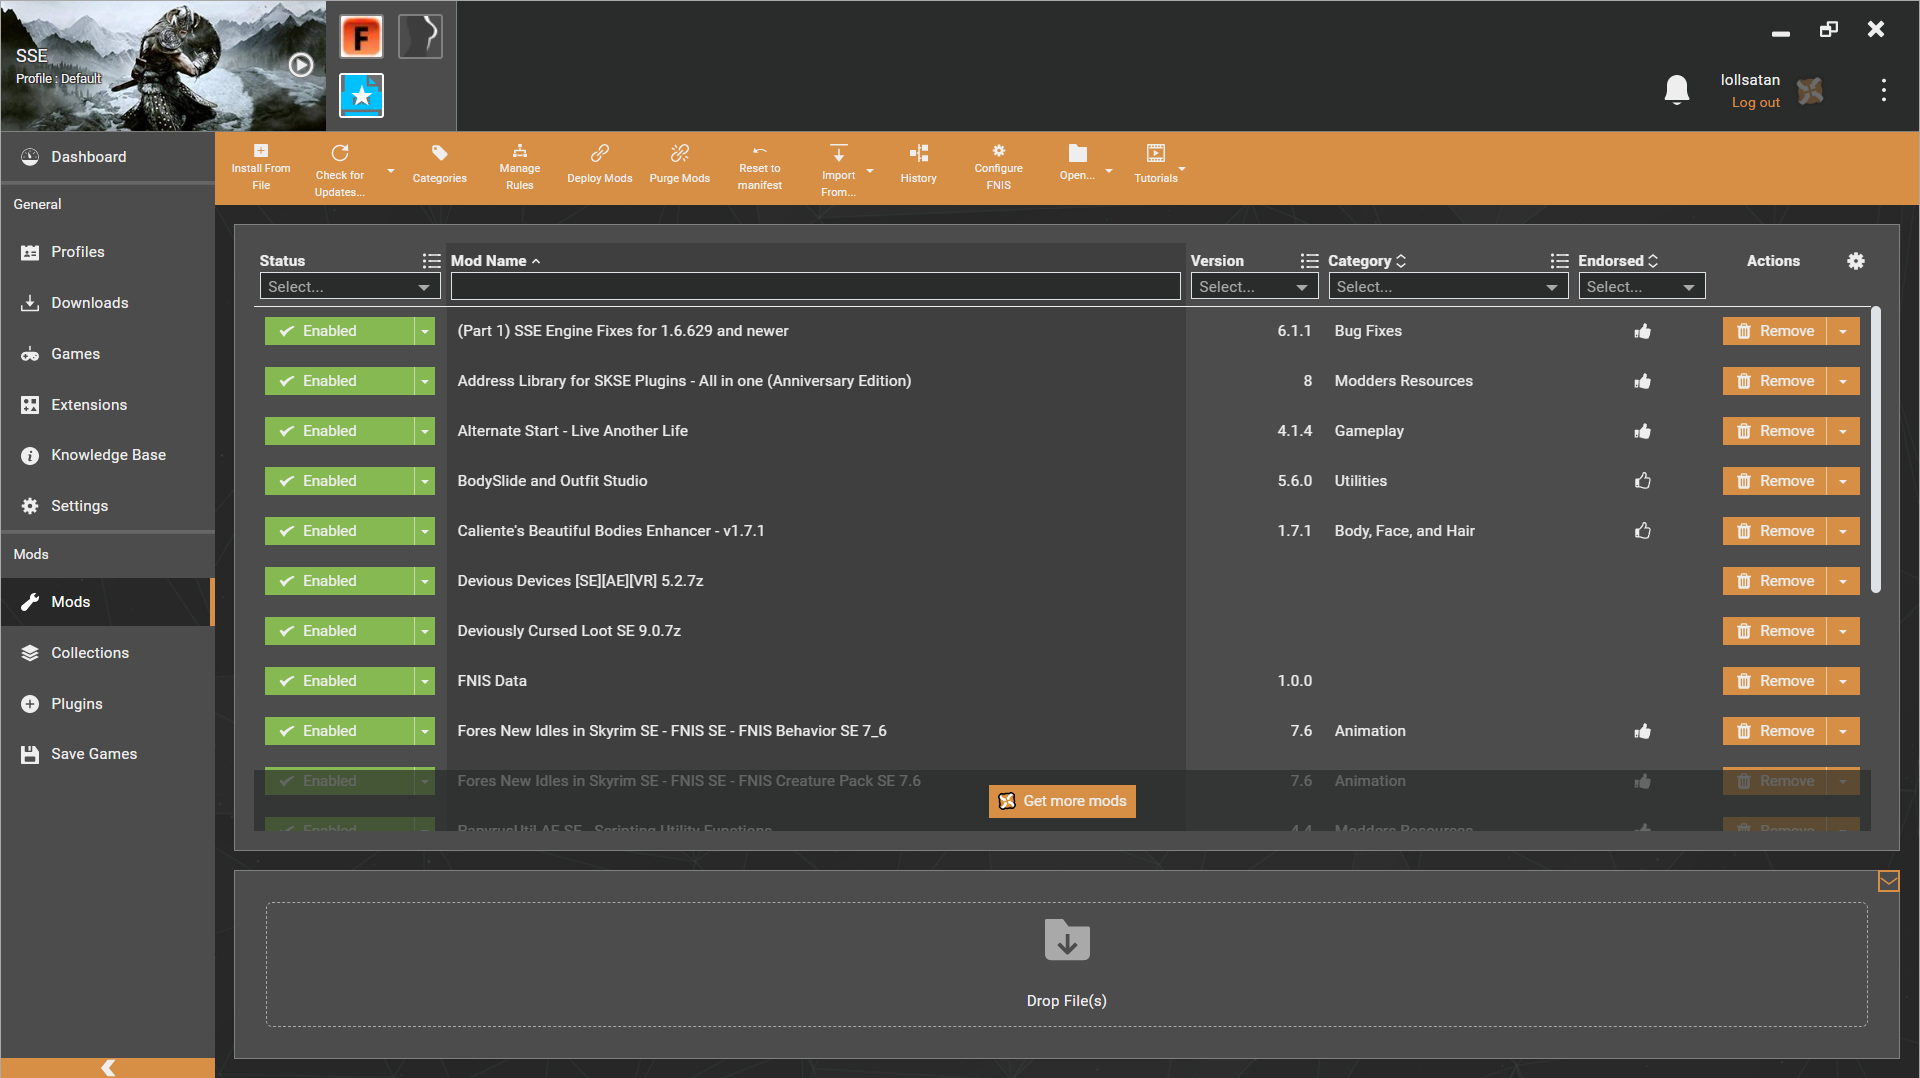
Task: Disable the Alternate Start - Live Another Life mod
Action: 339,431
